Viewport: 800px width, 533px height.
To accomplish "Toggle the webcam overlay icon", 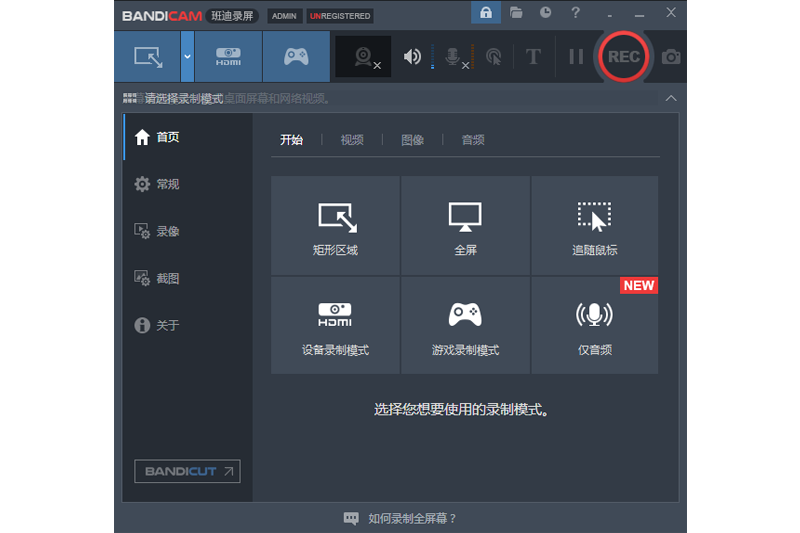I will (363, 57).
